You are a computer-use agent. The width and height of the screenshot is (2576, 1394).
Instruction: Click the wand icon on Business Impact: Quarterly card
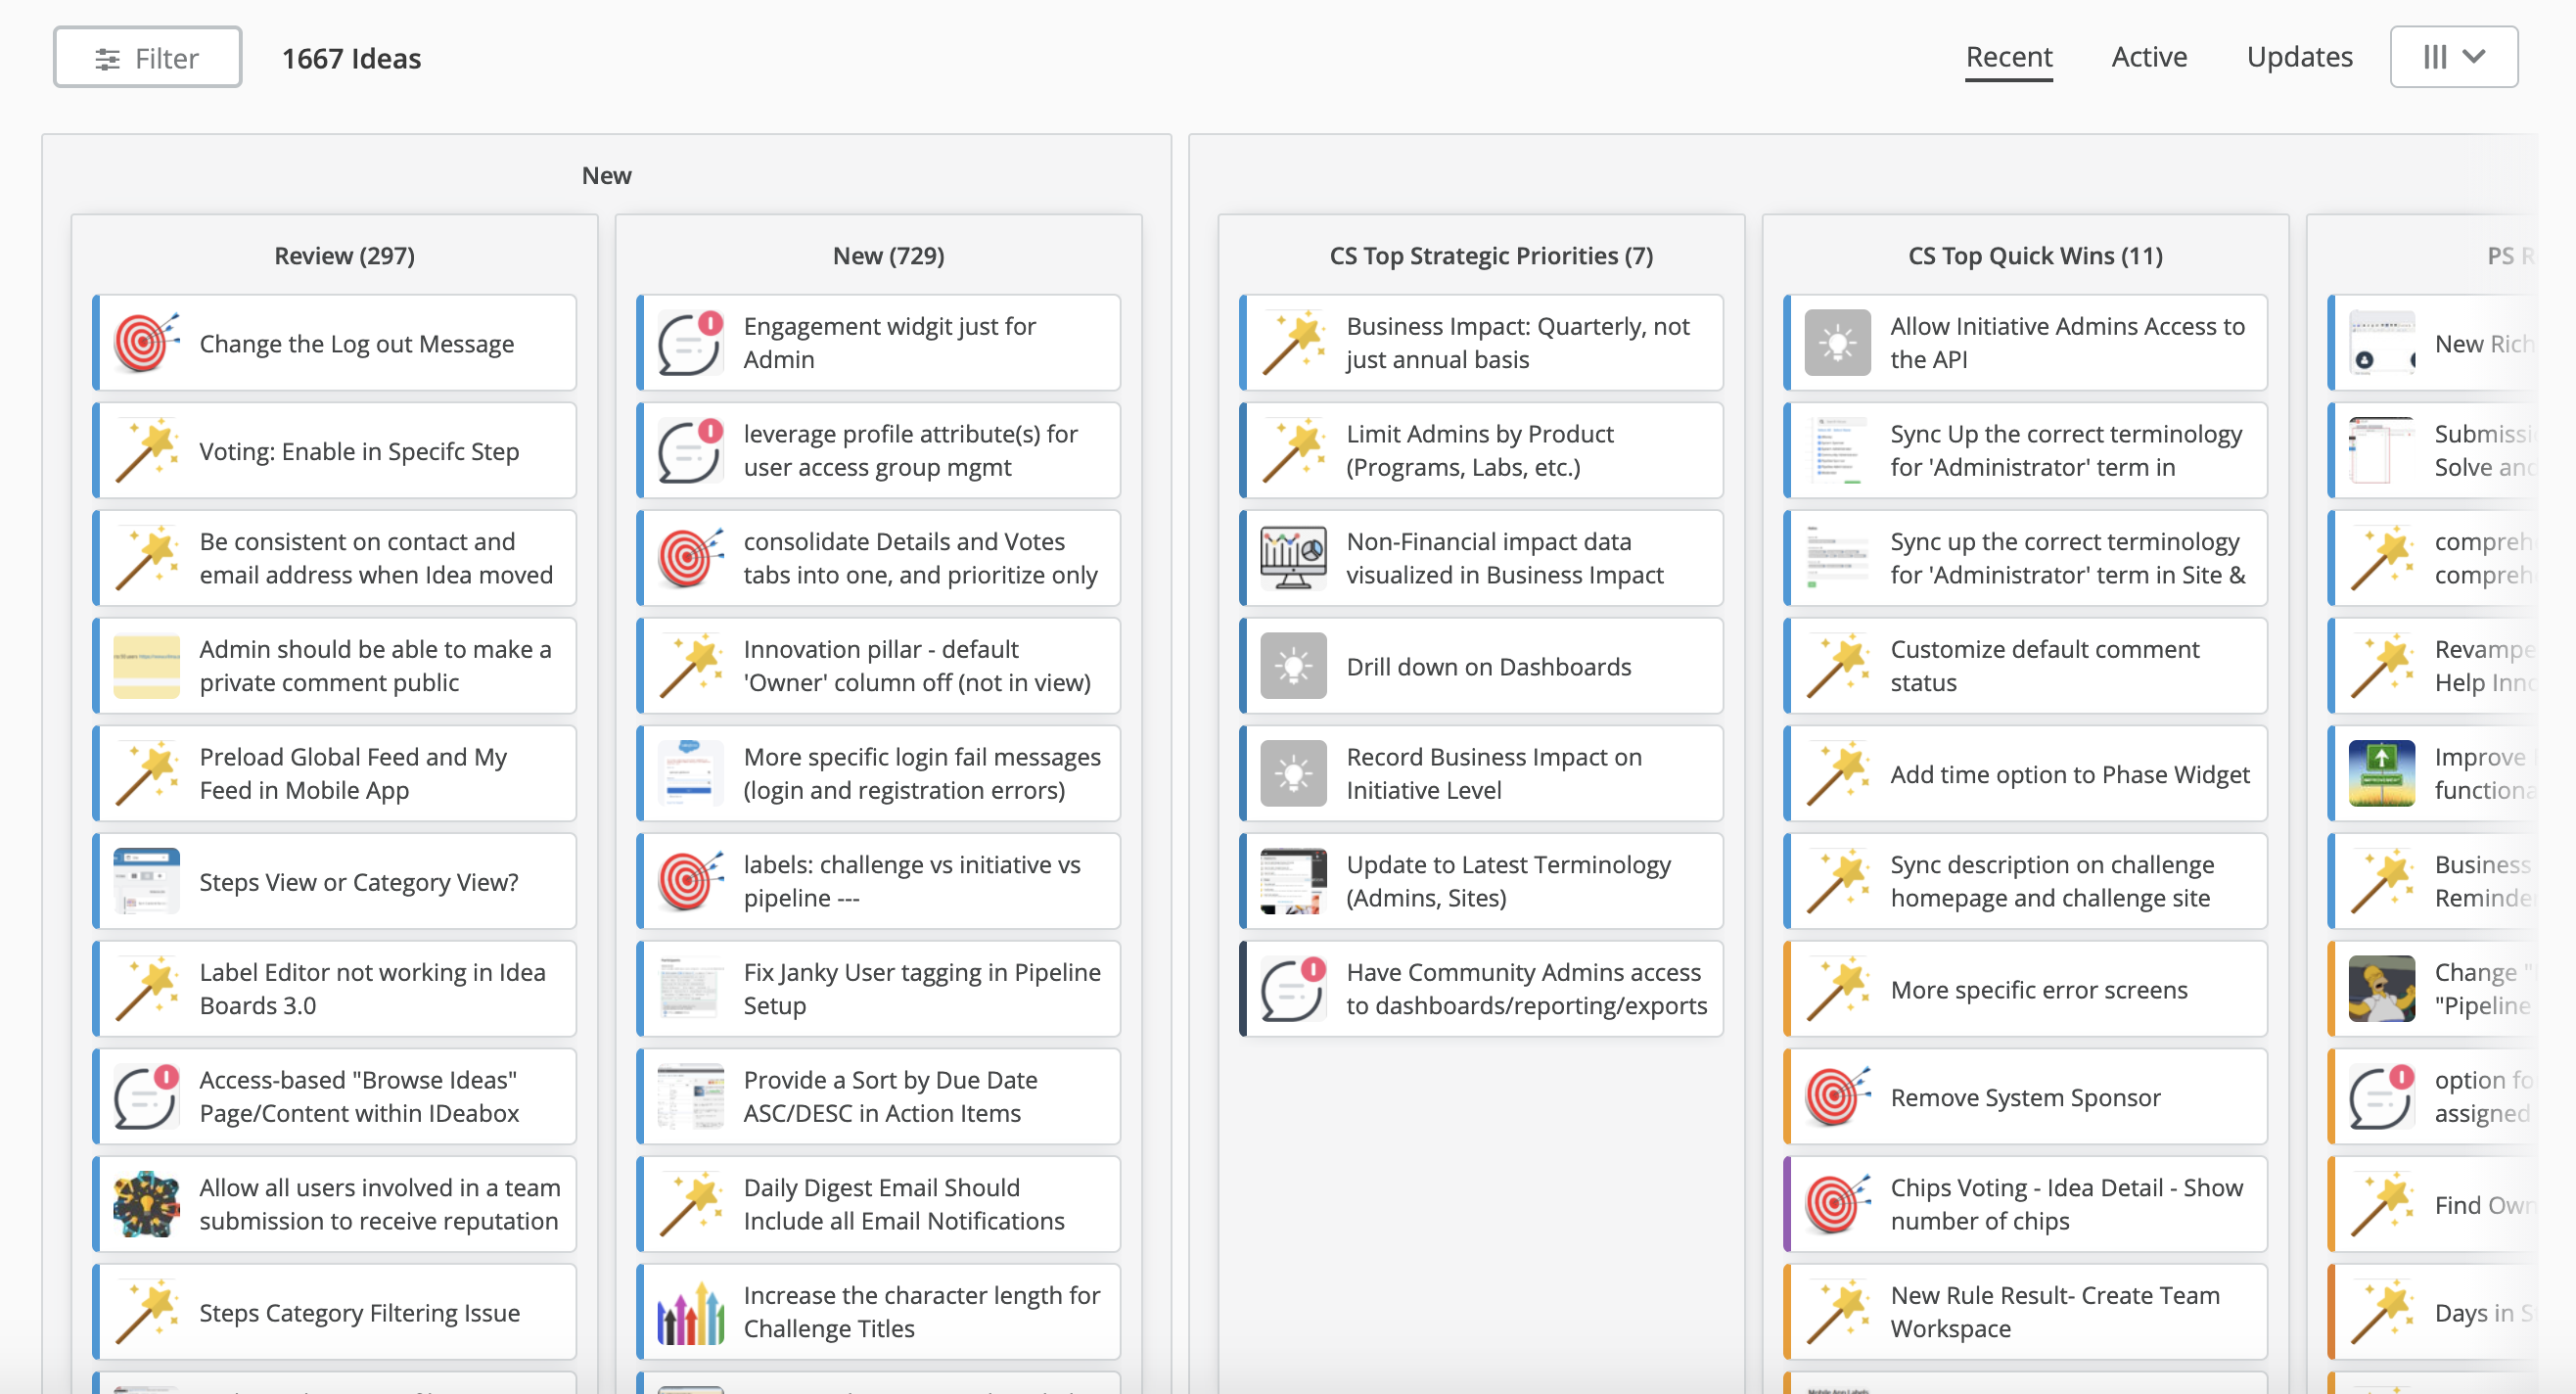[x=1293, y=343]
